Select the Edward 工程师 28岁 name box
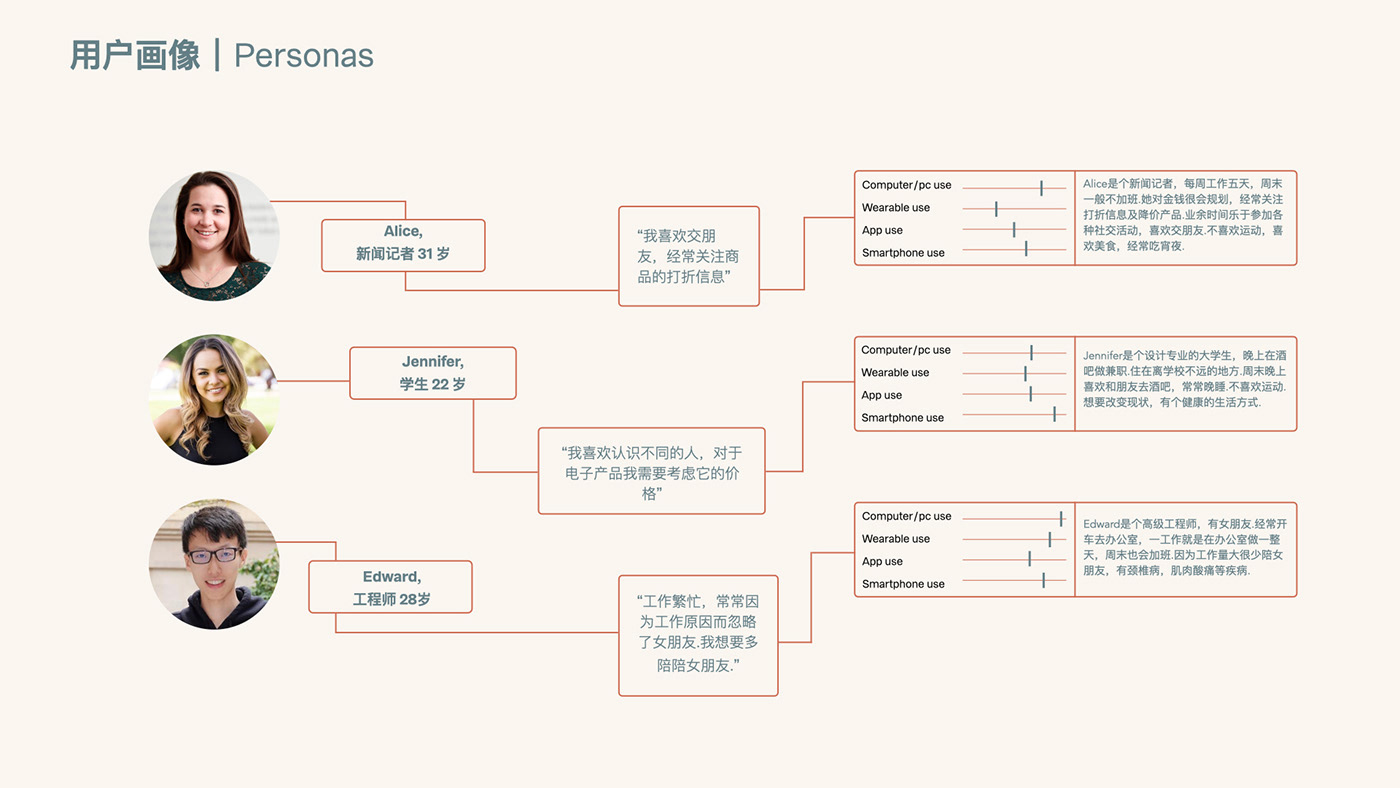Viewport: 1400px width, 788px height. click(x=390, y=587)
